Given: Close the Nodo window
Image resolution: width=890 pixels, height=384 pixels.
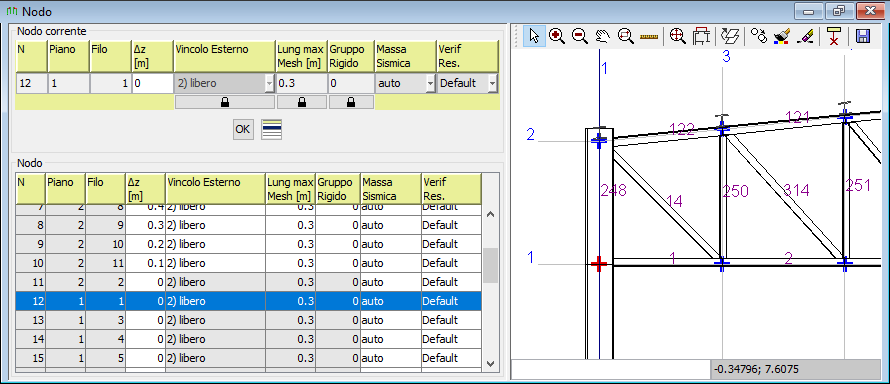Looking at the screenshot, I should tap(871, 10).
